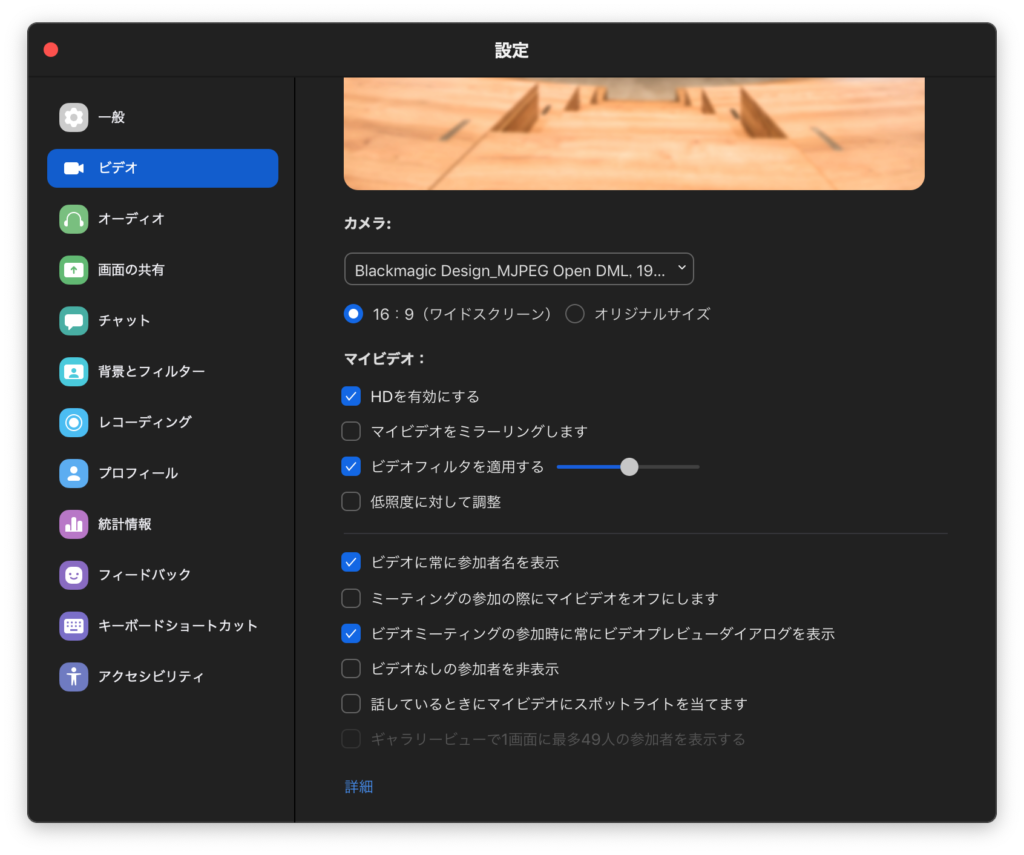Screen dimensions: 1024x855
Task: Uncheck ビデオに常に参加者名を表示 checkbox
Action: pos(351,562)
